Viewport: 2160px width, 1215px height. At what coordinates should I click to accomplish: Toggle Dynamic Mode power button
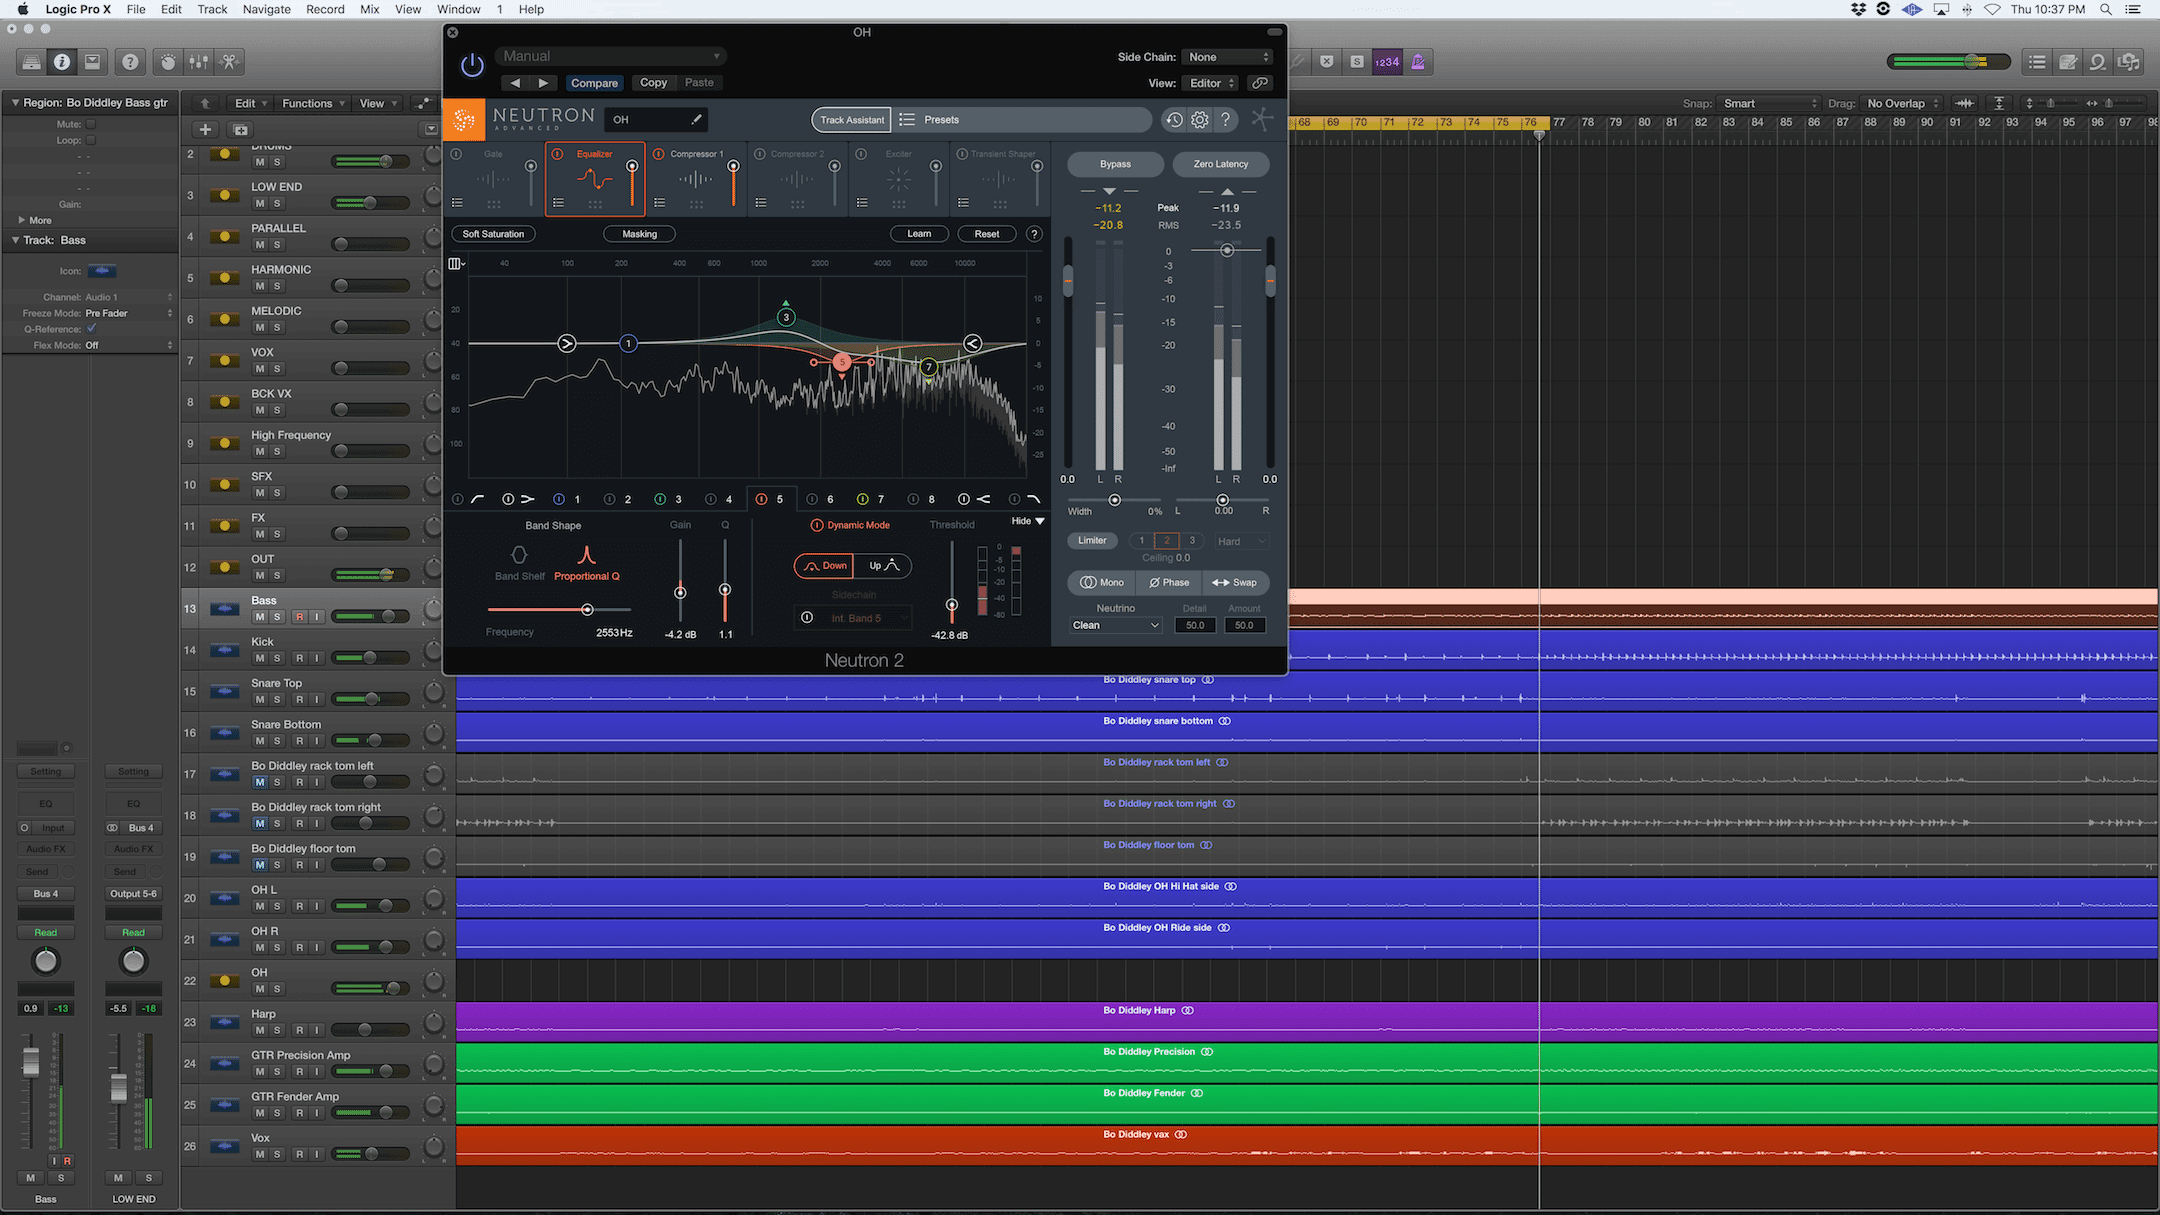pyautogui.click(x=816, y=525)
